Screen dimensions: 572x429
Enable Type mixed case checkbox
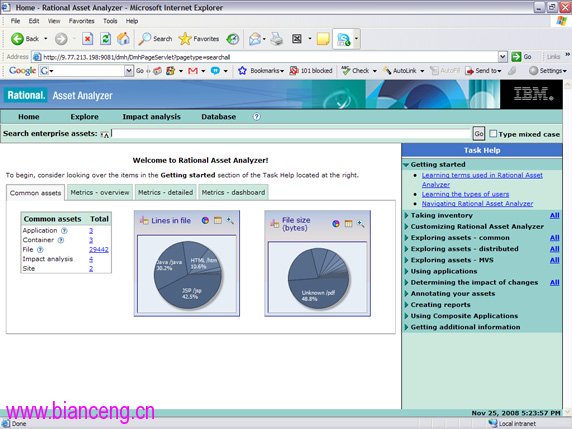tap(493, 134)
